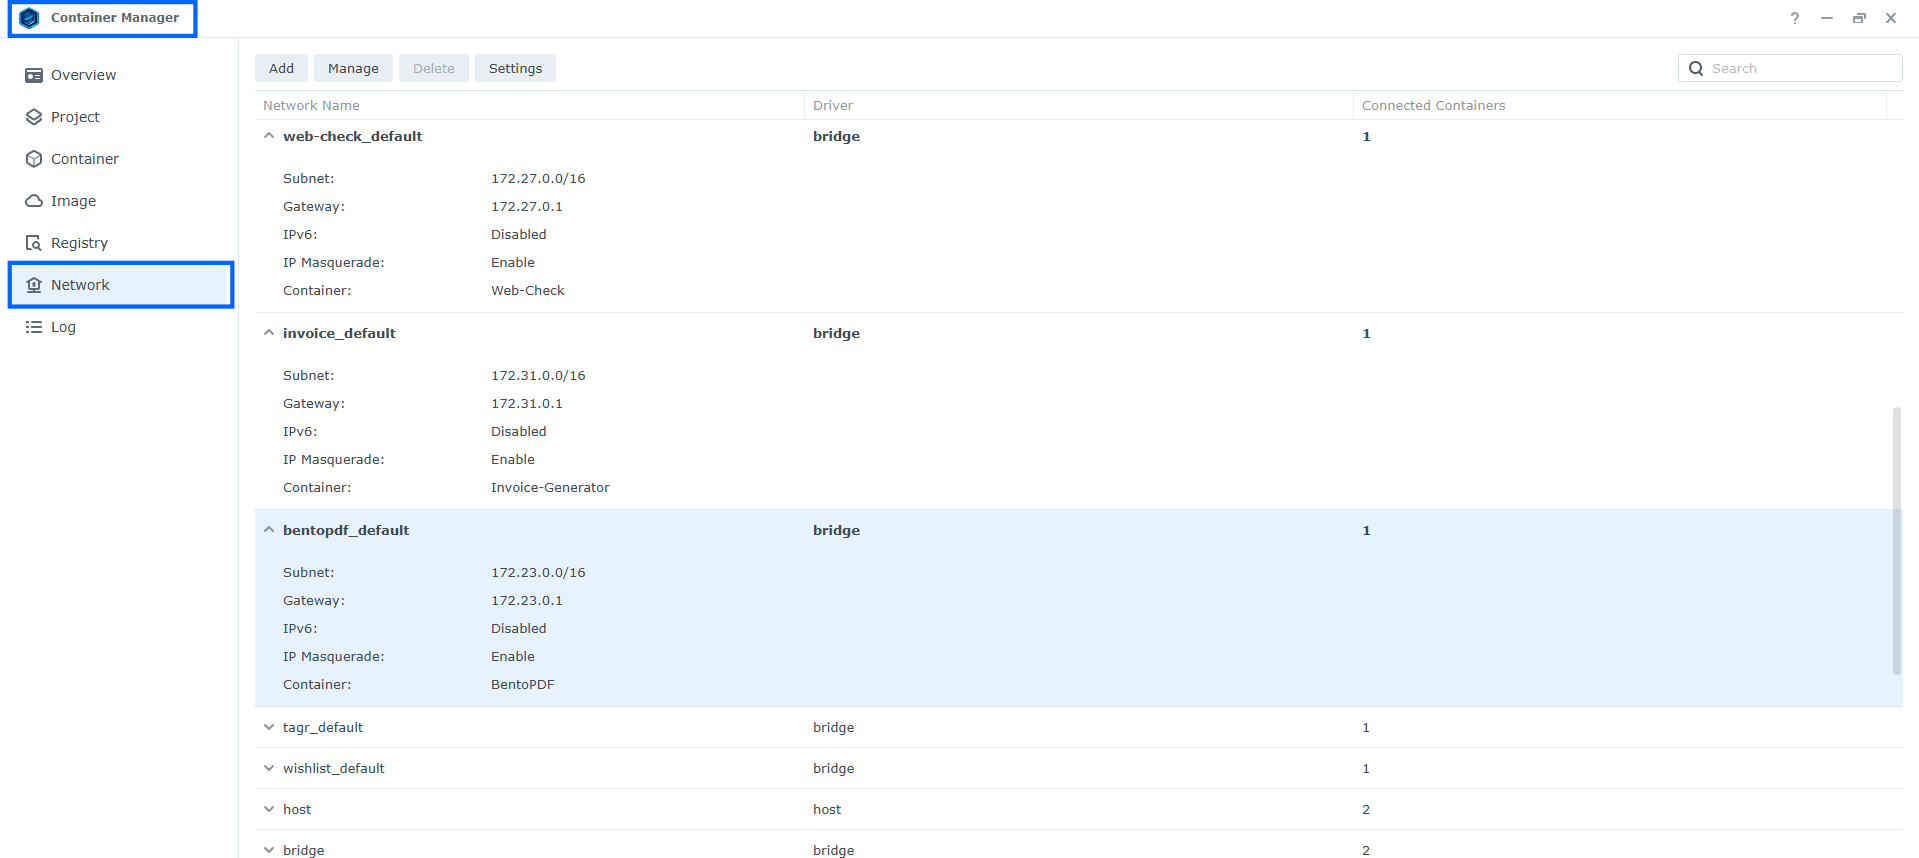
Task: Expand the tagr_default network row
Action: coord(269,727)
